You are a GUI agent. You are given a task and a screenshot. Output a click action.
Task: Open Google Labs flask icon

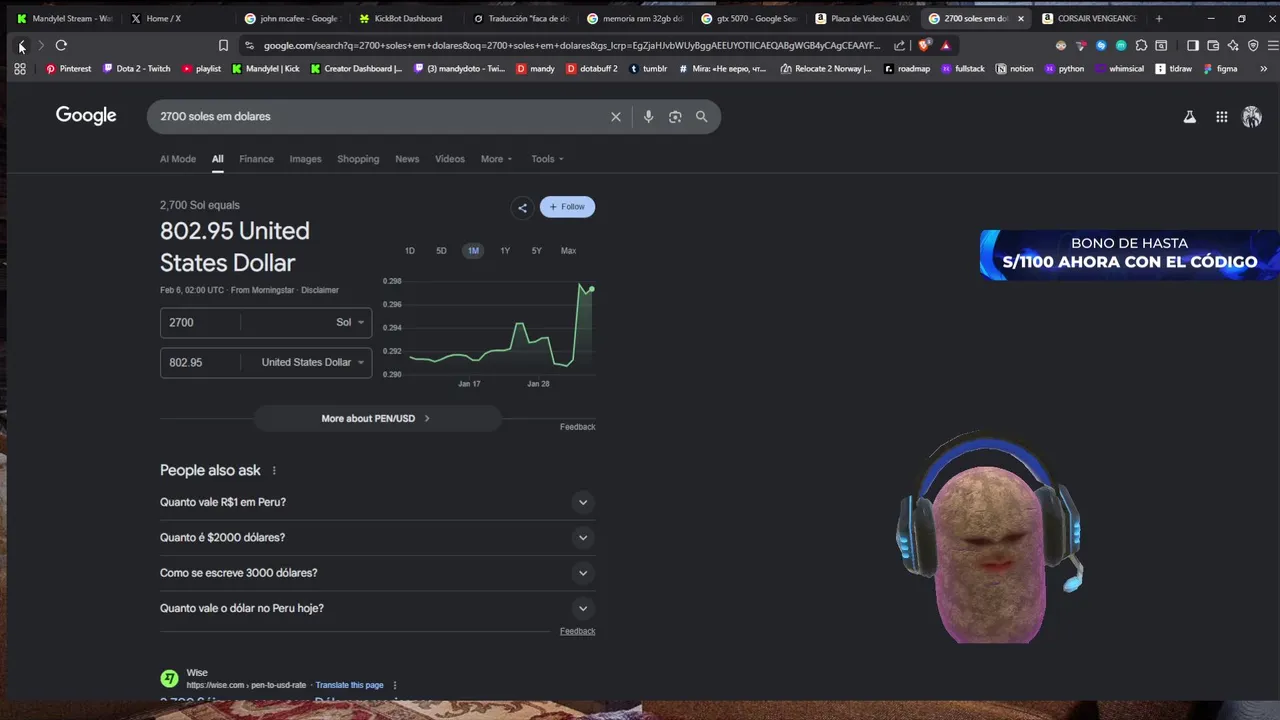click(x=1190, y=117)
